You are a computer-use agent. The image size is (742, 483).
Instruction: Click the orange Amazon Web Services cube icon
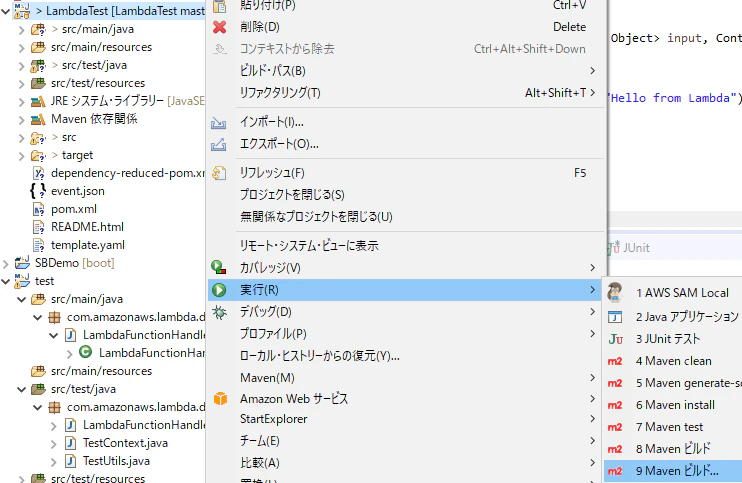[220, 399]
